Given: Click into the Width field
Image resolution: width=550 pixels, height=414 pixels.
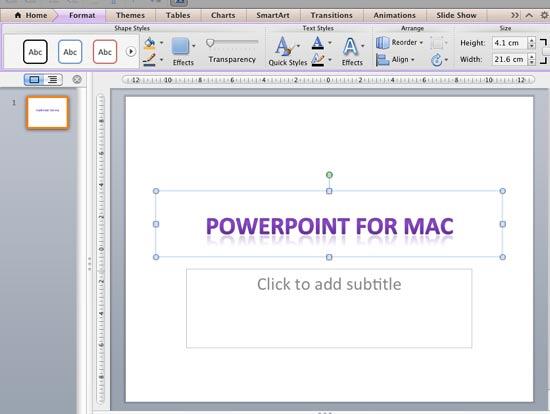Looking at the screenshot, I should point(510,59).
